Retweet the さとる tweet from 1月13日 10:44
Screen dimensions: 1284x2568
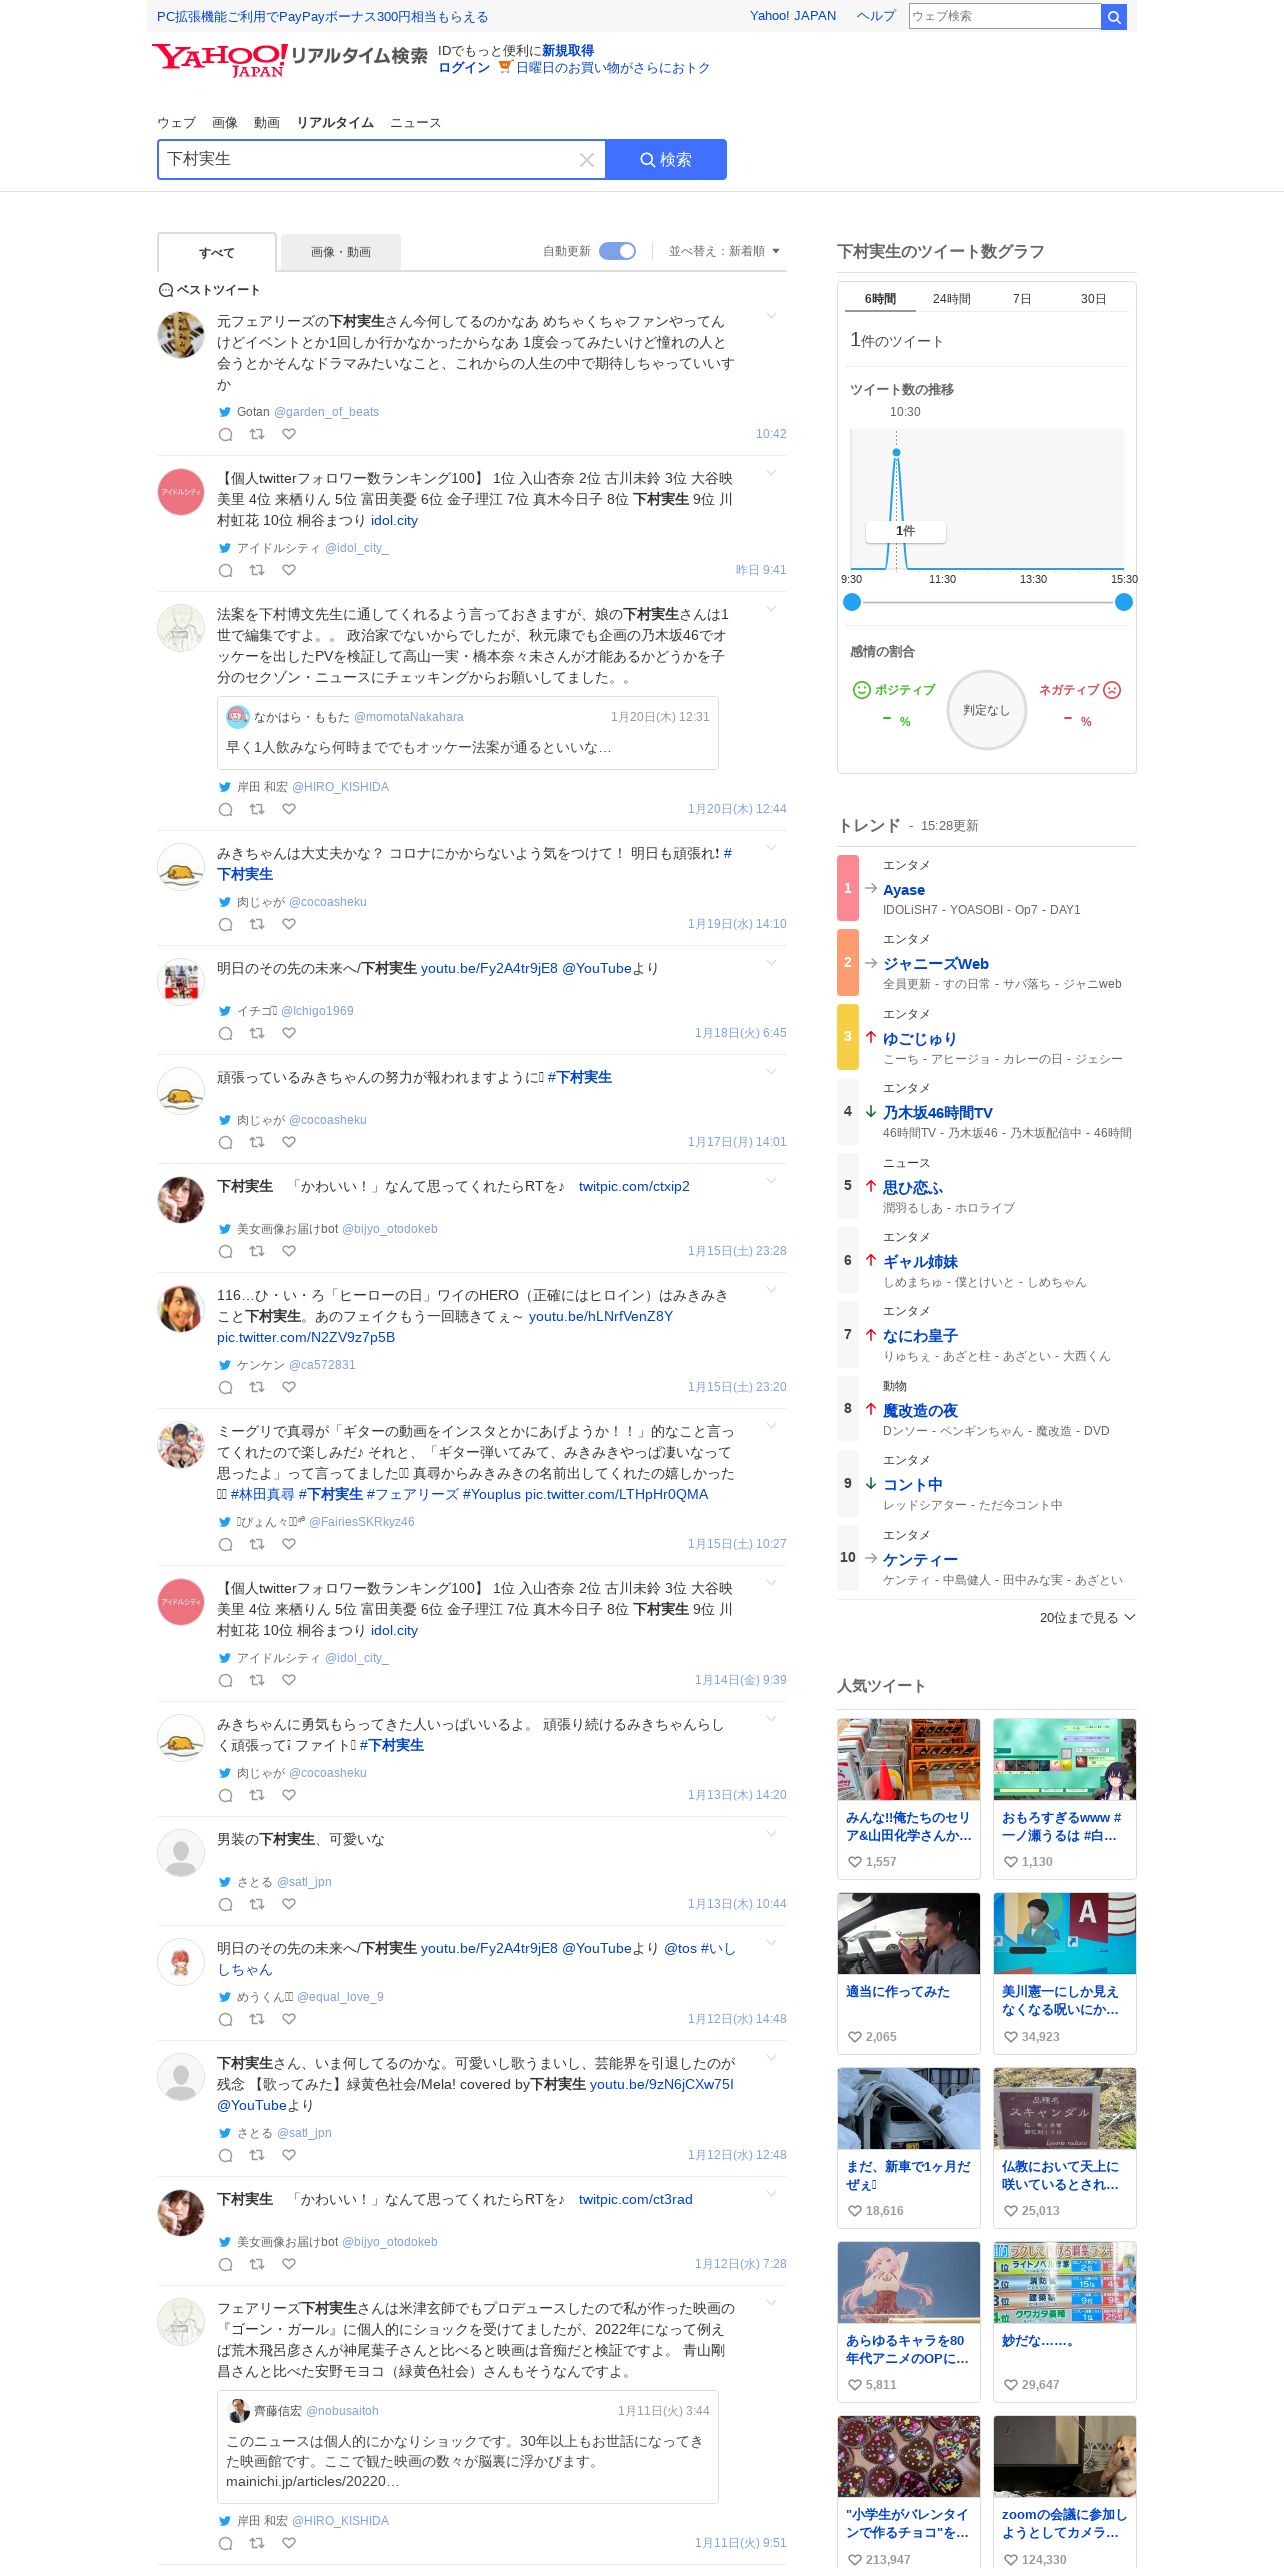tap(257, 1904)
